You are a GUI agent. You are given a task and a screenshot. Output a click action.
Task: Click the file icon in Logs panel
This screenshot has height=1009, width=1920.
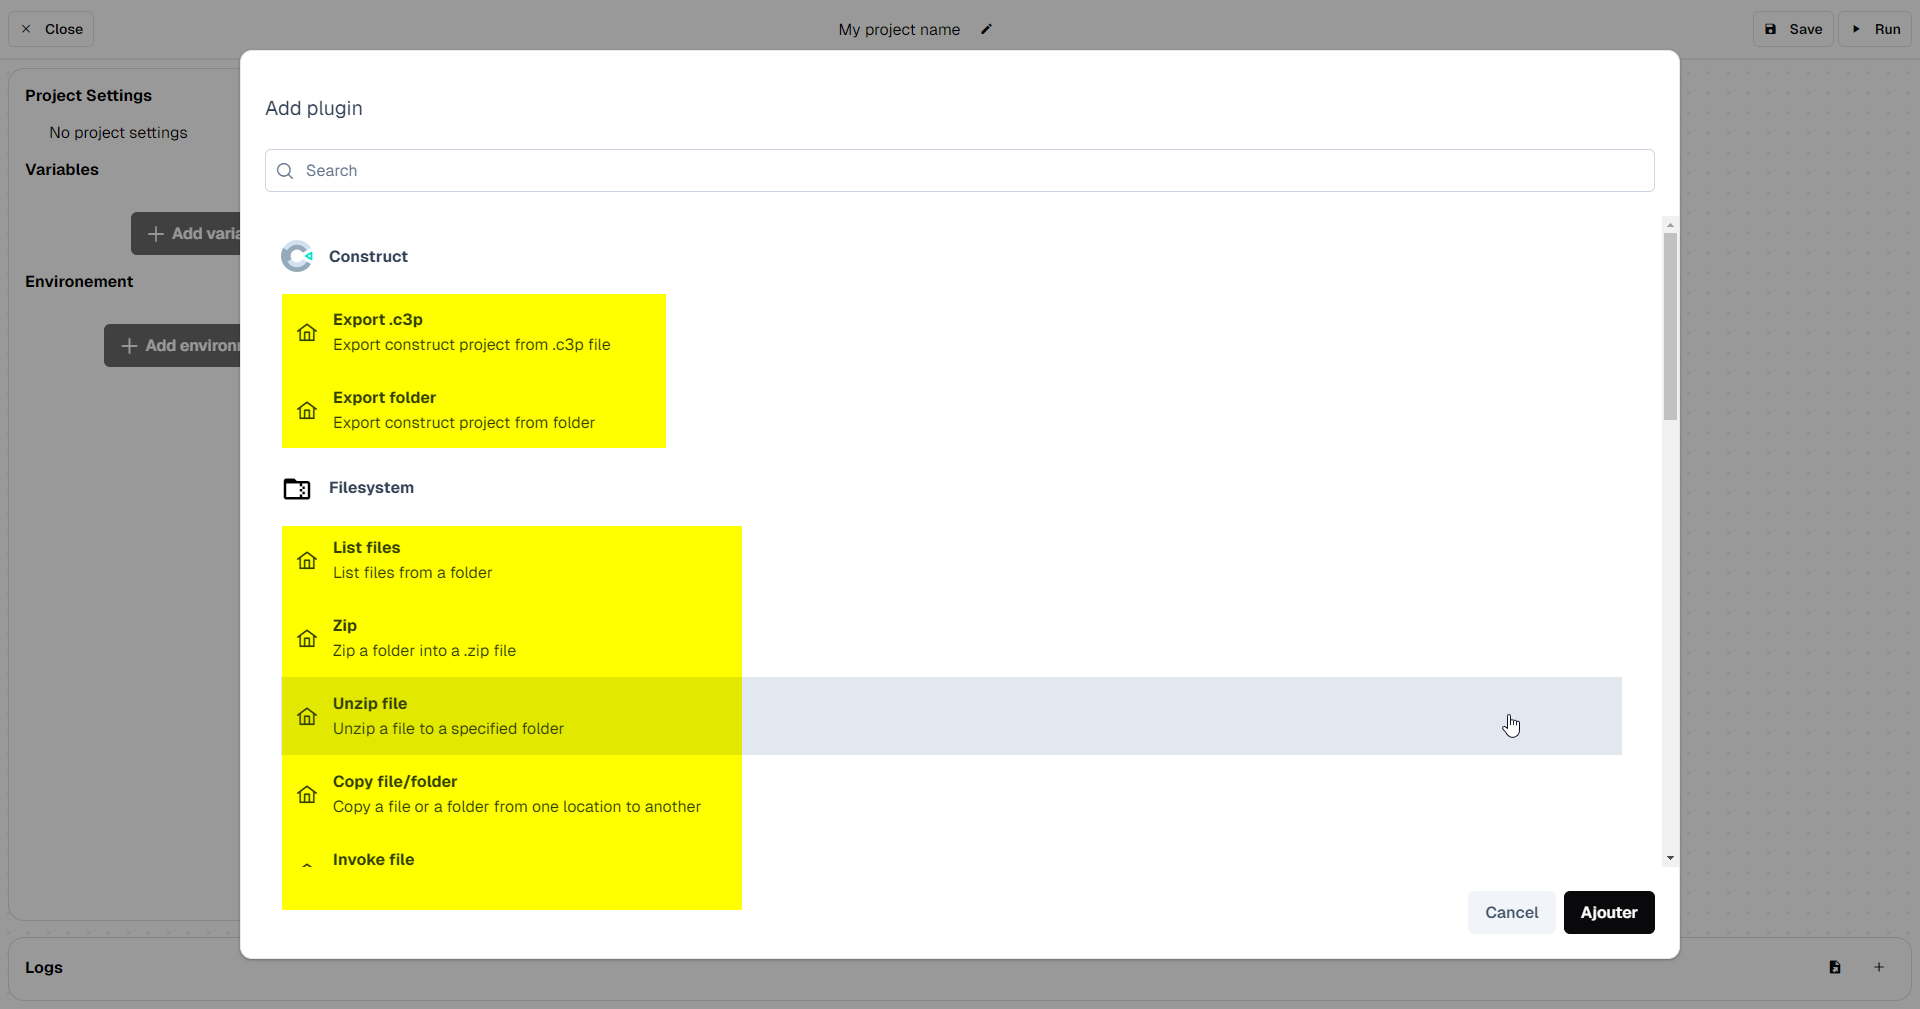(1835, 967)
